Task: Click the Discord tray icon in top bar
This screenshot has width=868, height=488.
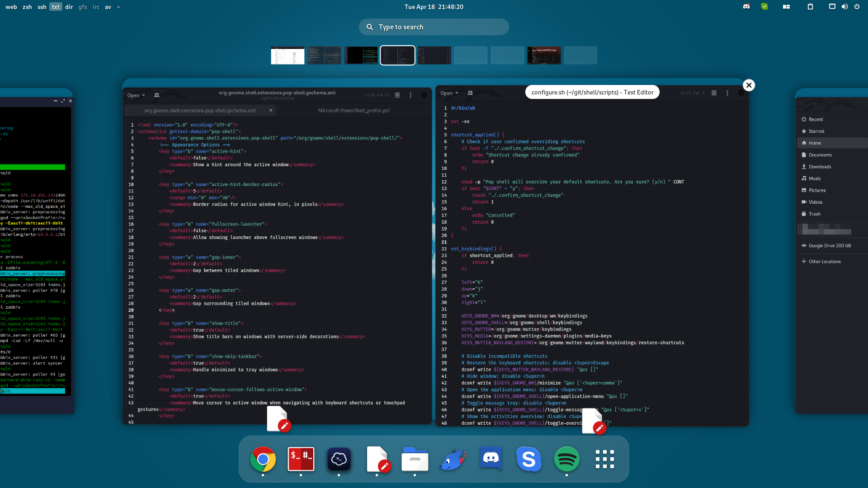Action: coord(746,7)
